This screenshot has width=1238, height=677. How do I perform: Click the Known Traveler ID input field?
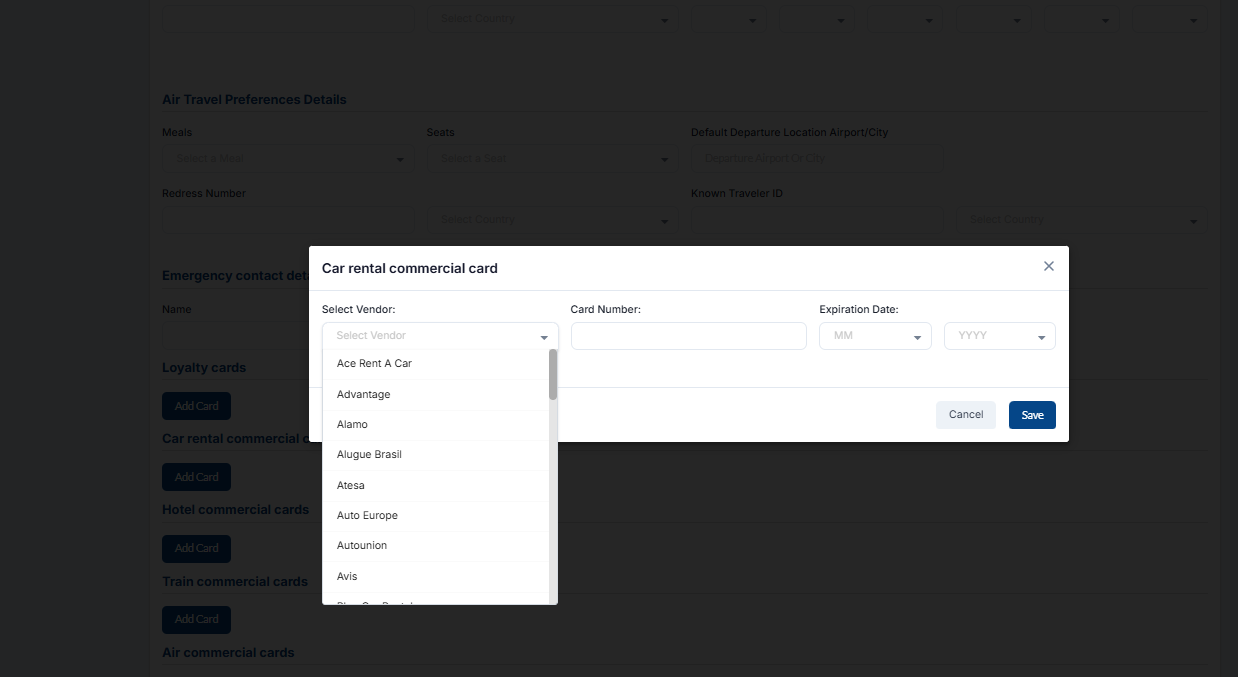pyautogui.click(x=816, y=219)
